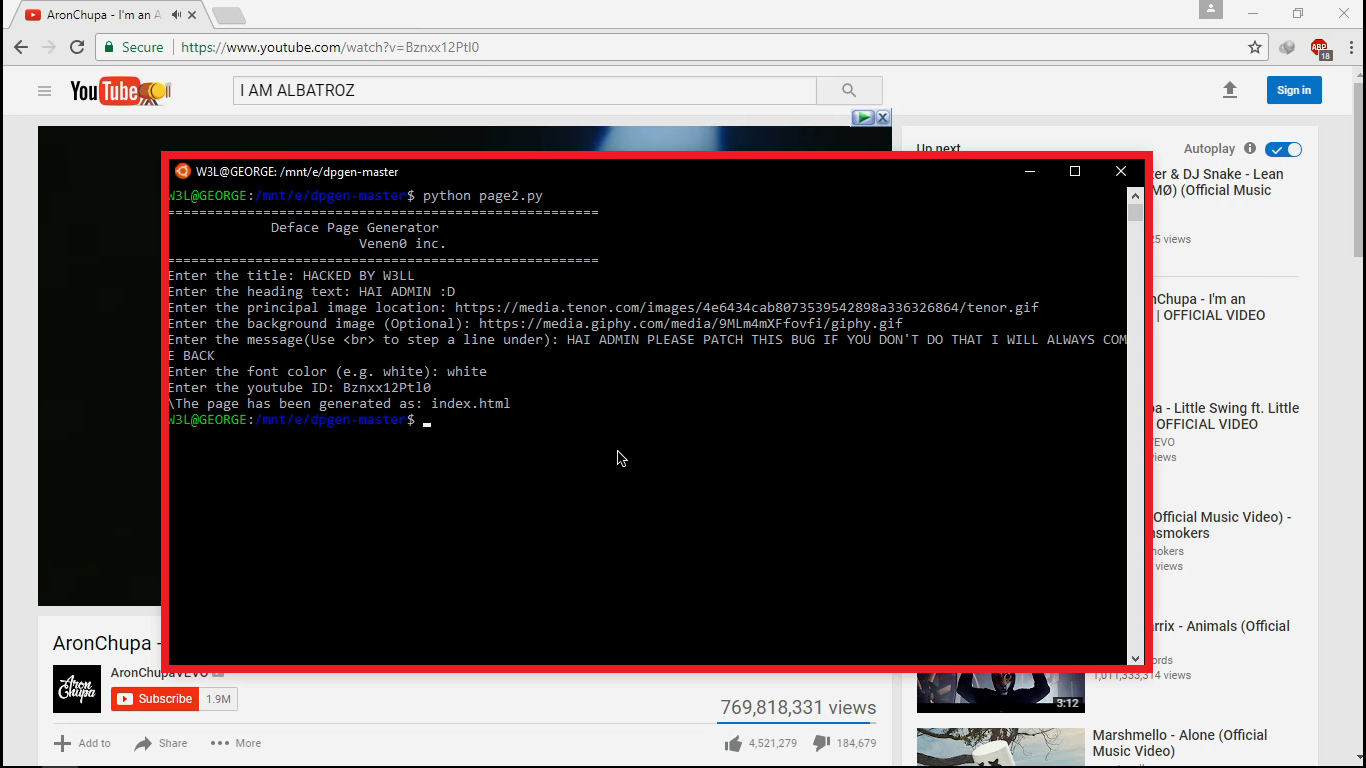
Task: Select the search magnifier icon
Action: tap(849, 90)
